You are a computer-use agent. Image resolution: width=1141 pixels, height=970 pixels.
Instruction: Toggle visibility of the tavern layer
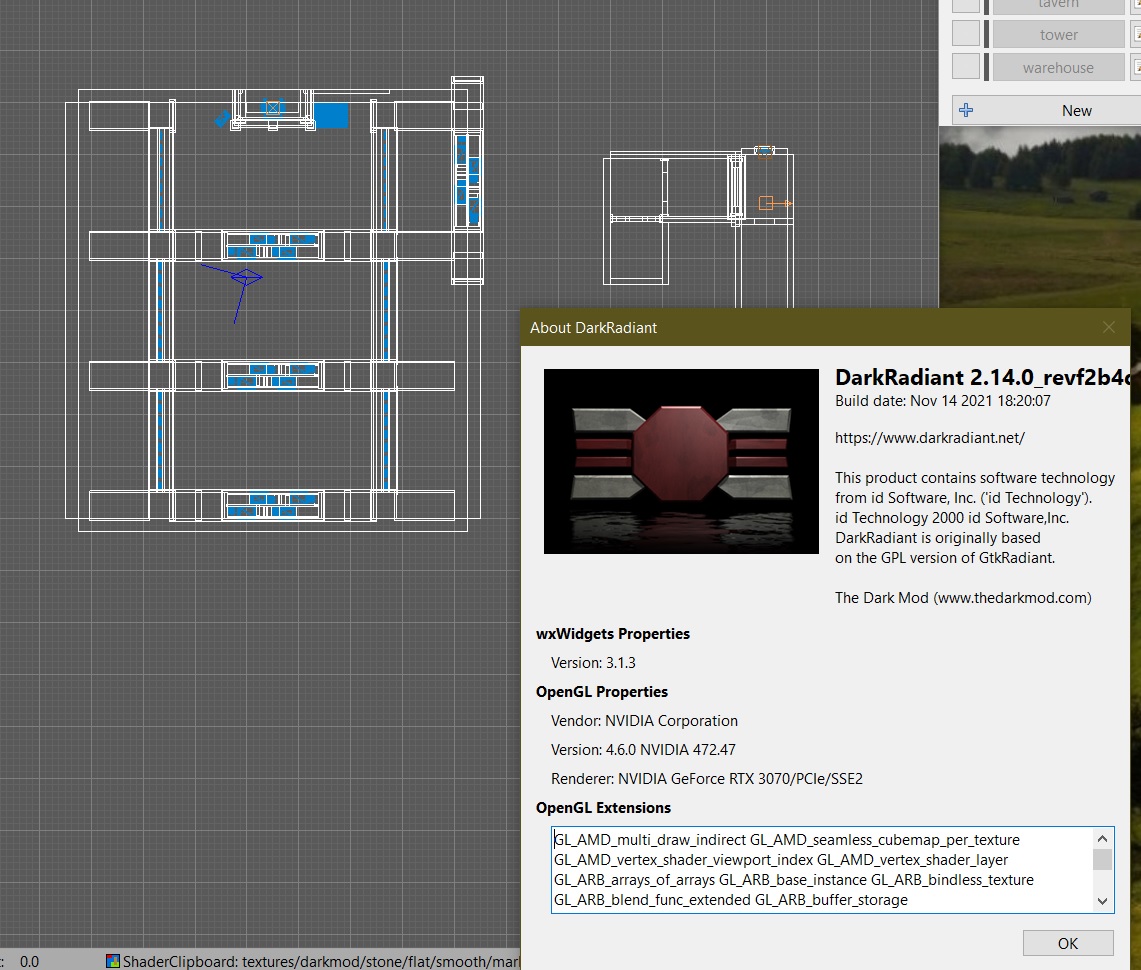(965, 6)
